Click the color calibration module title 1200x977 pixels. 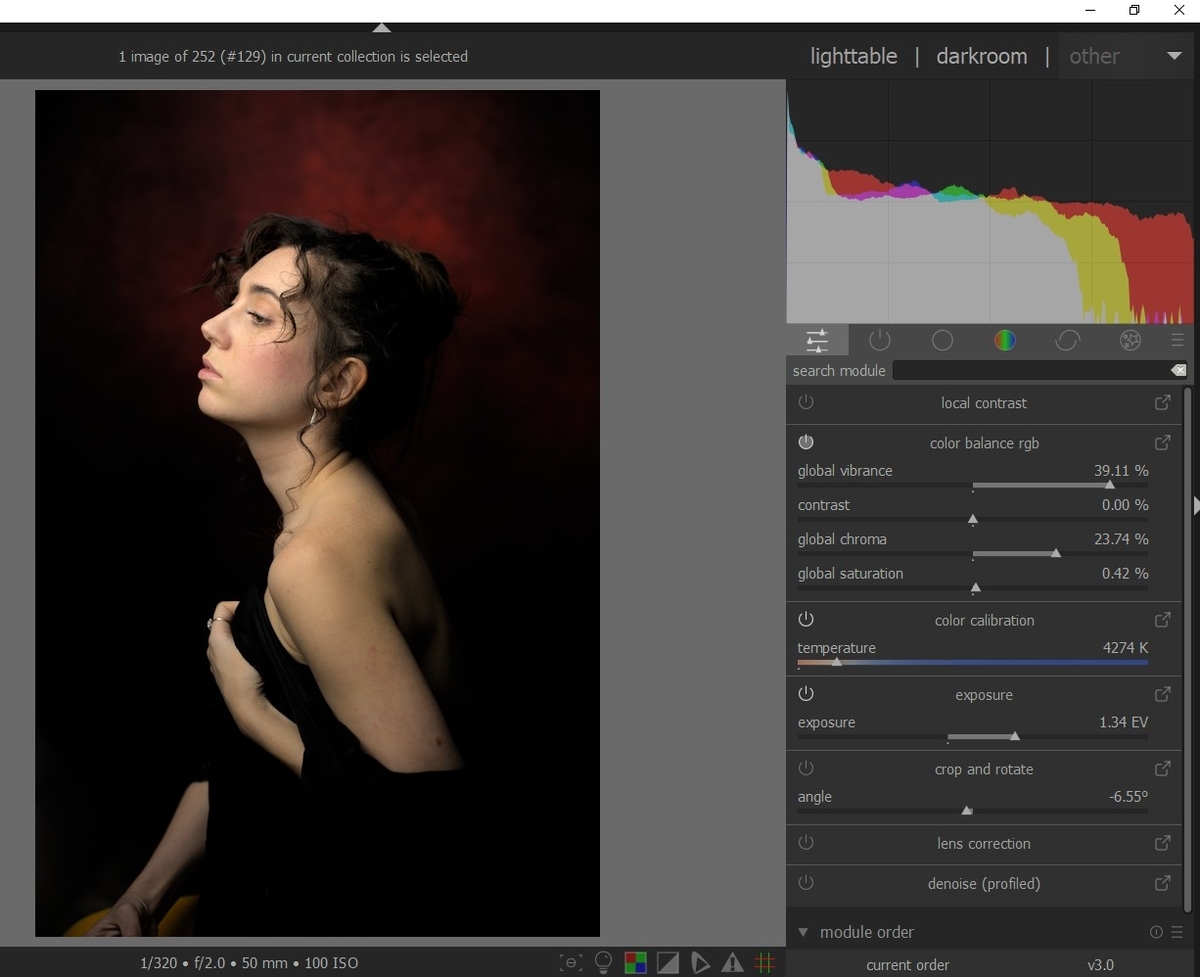coord(984,620)
